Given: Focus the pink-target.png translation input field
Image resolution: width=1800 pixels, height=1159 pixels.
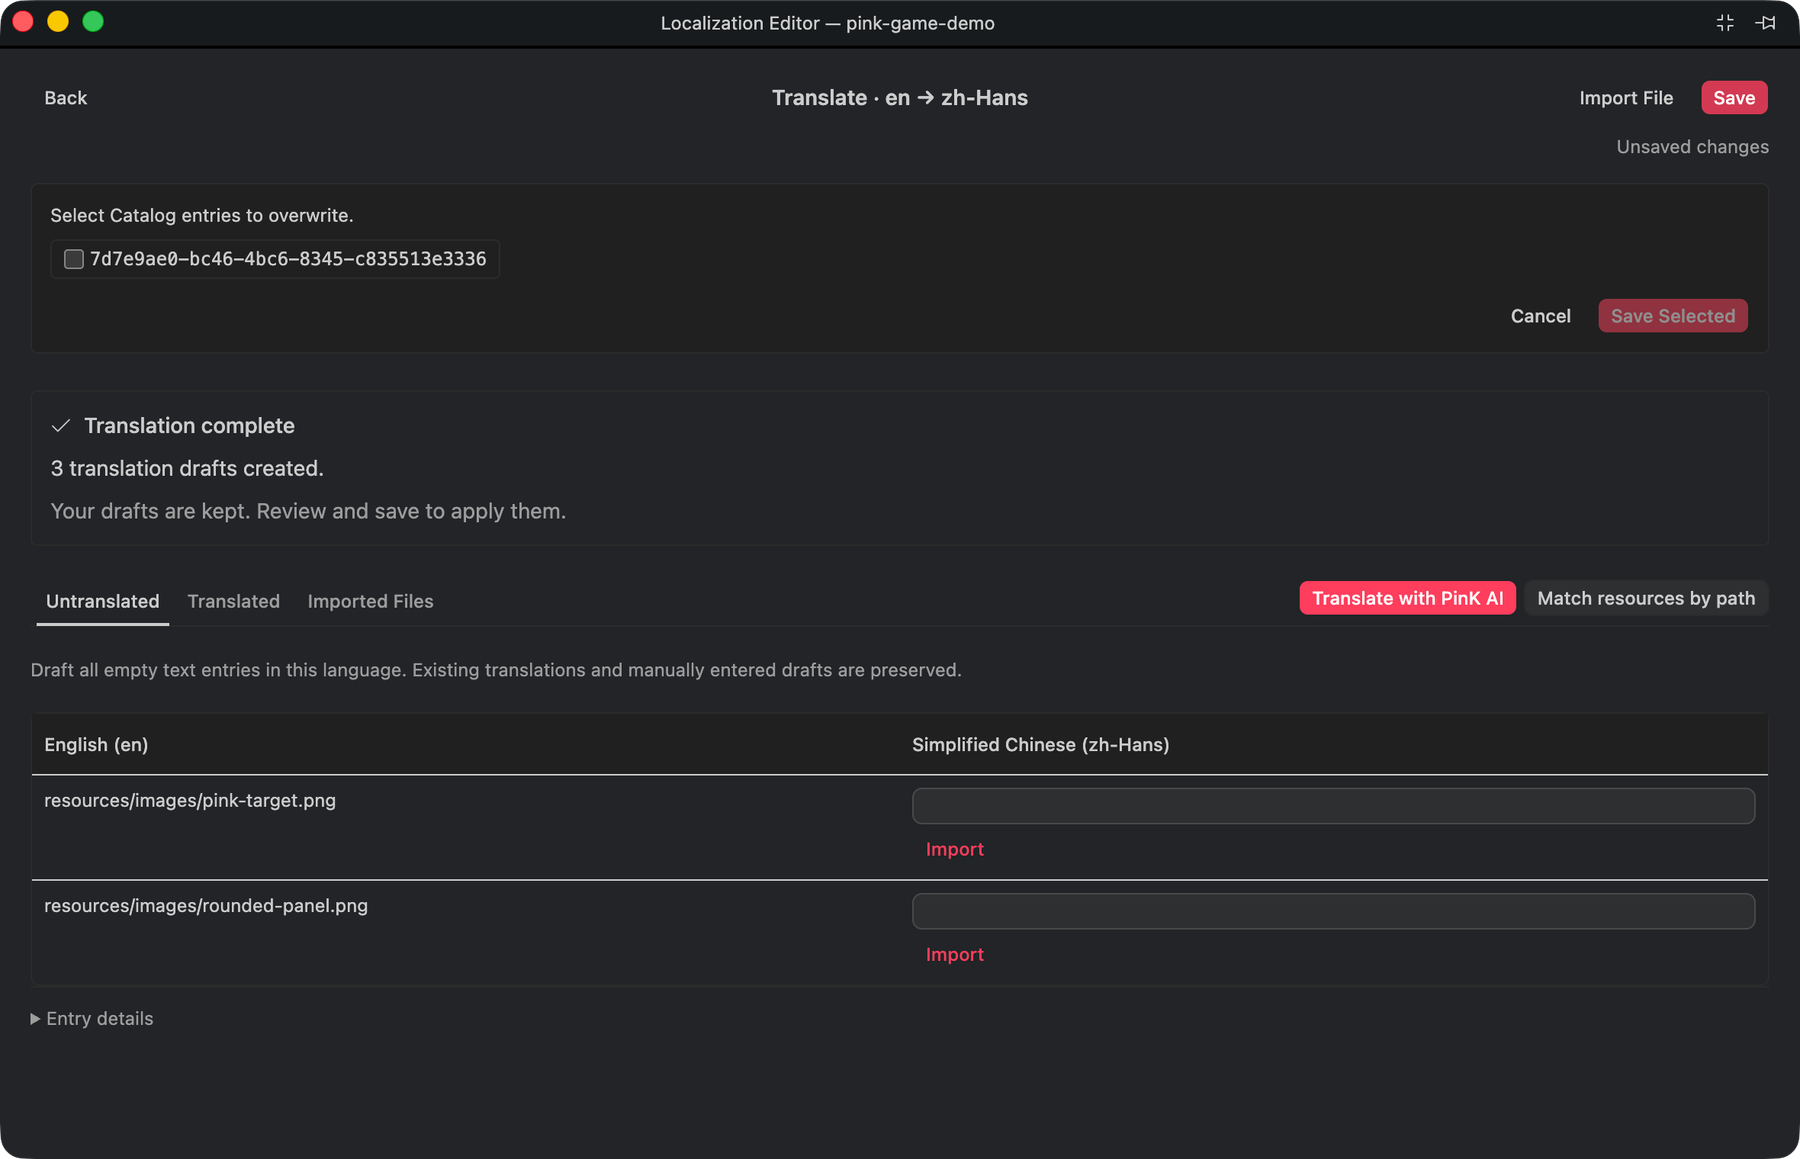Looking at the screenshot, I should pos(1333,806).
